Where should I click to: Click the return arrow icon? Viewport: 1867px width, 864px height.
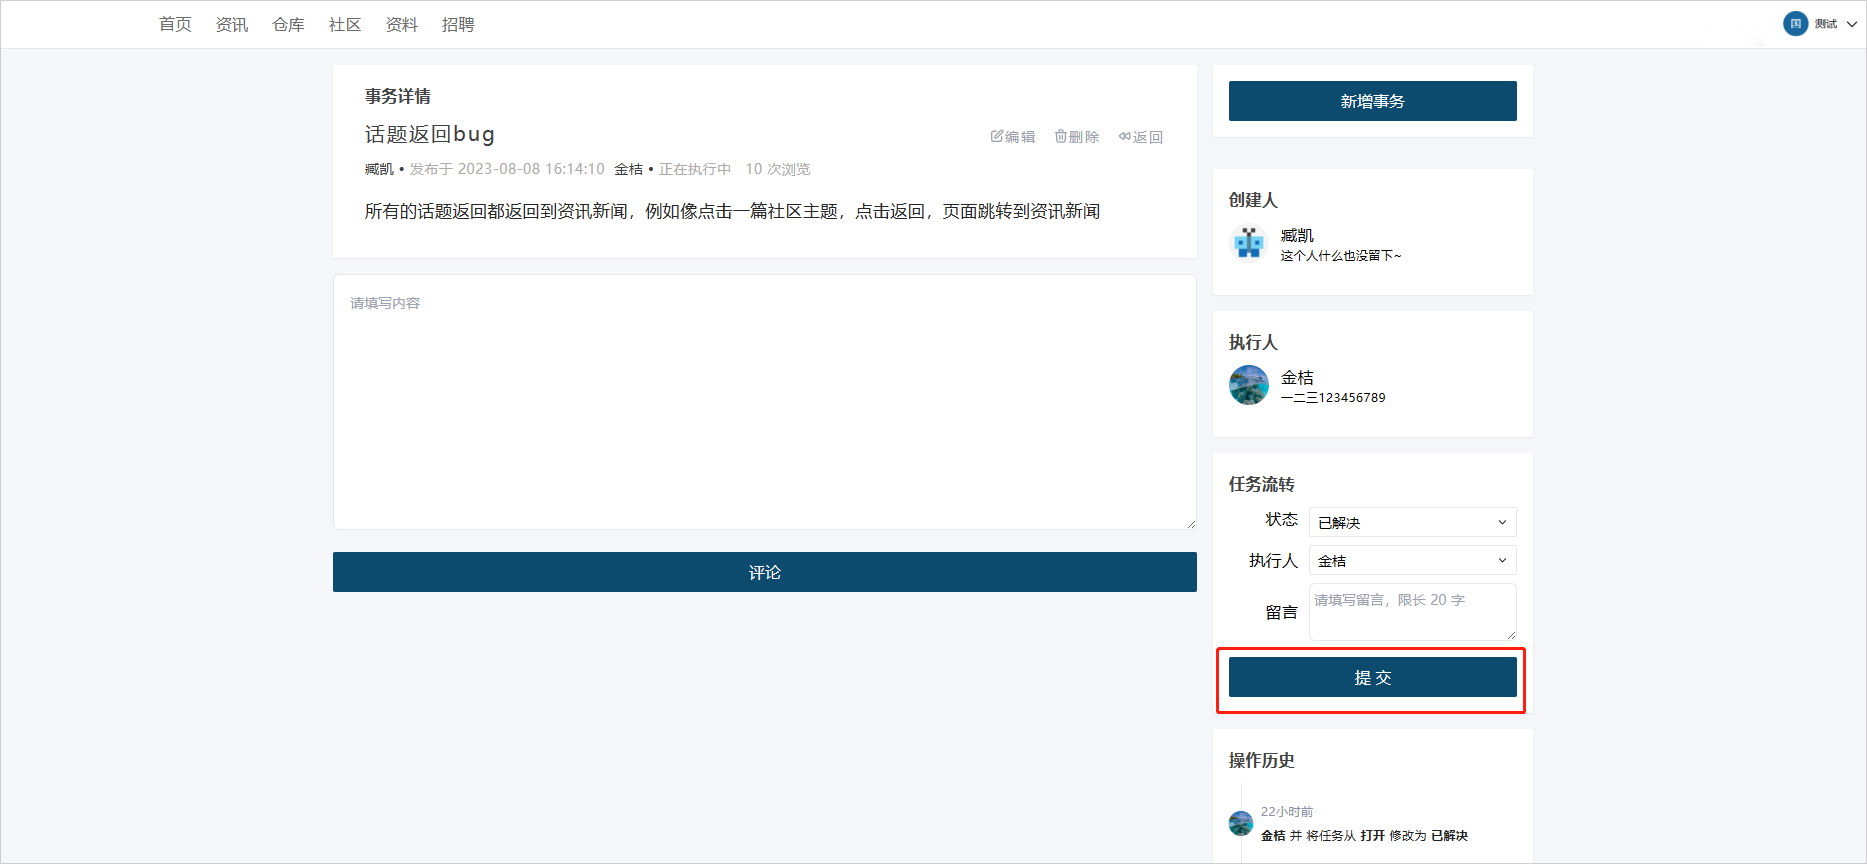(x=1125, y=136)
